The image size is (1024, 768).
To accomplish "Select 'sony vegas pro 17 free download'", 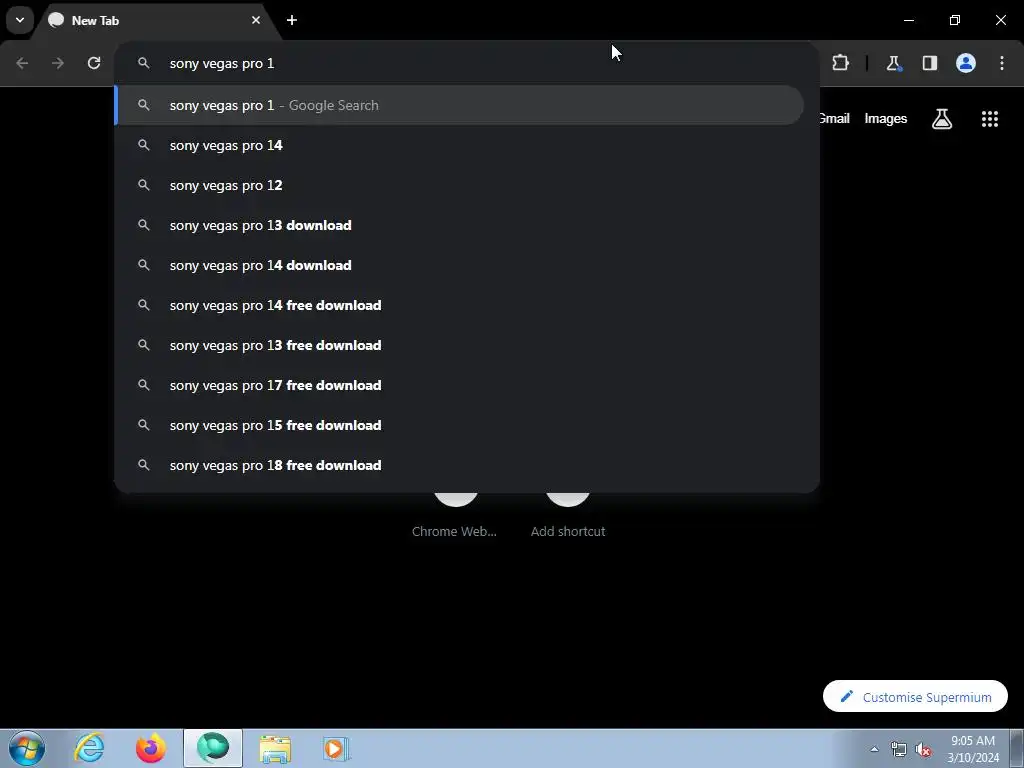I will [x=459, y=385].
